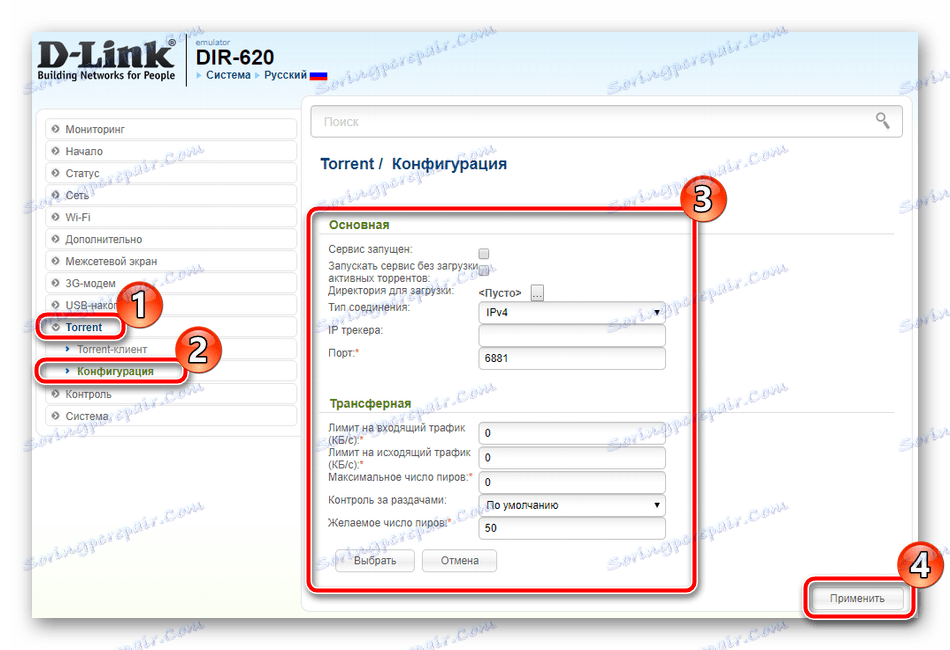The image size is (950, 650).
Task: Click the Лимит на исходящий трафик field
Action: click(571, 457)
